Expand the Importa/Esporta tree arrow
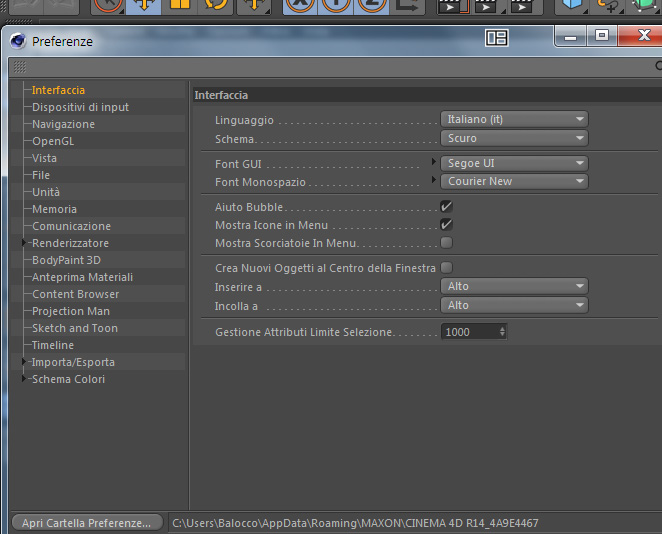Screen dimensions: 662x534 click(24, 362)
